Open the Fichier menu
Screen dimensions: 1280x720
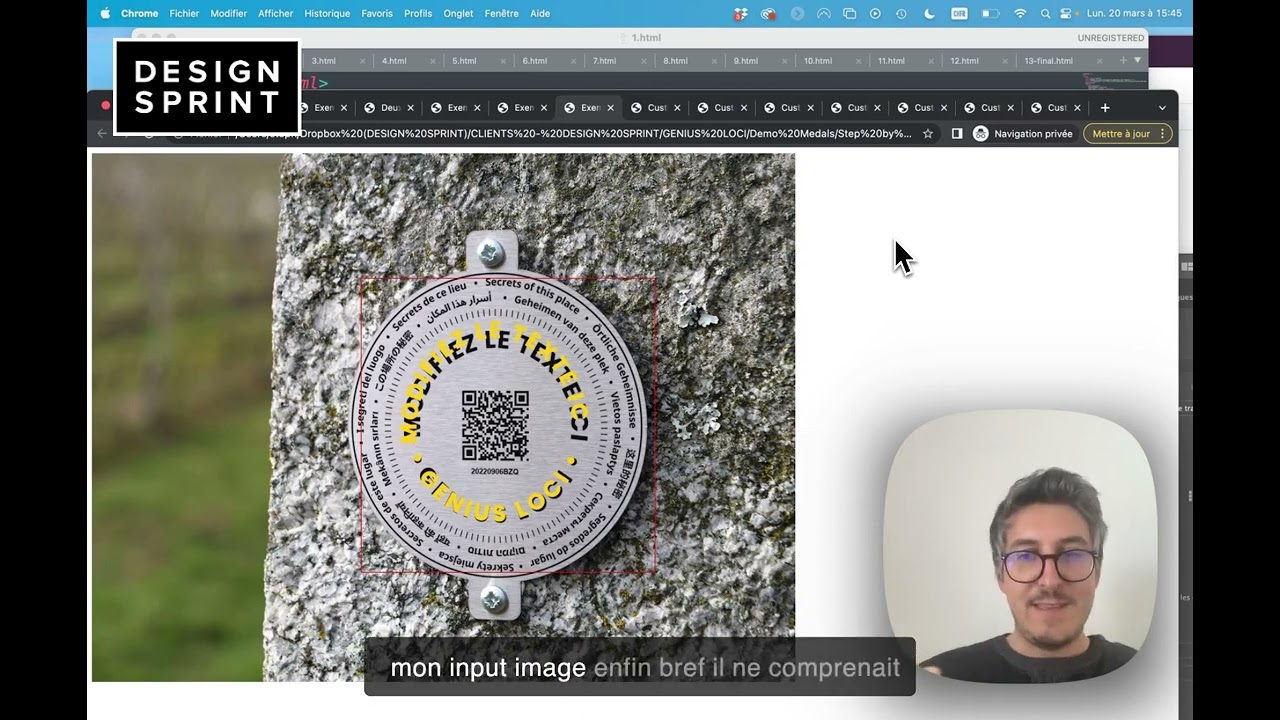(x=184, y=13)
